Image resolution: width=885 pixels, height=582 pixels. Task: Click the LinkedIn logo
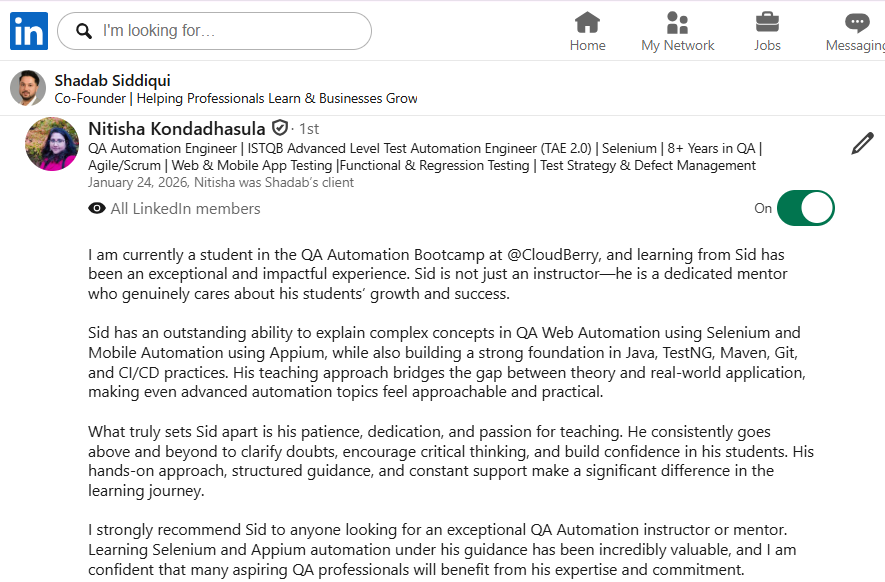tap(28, 31)
